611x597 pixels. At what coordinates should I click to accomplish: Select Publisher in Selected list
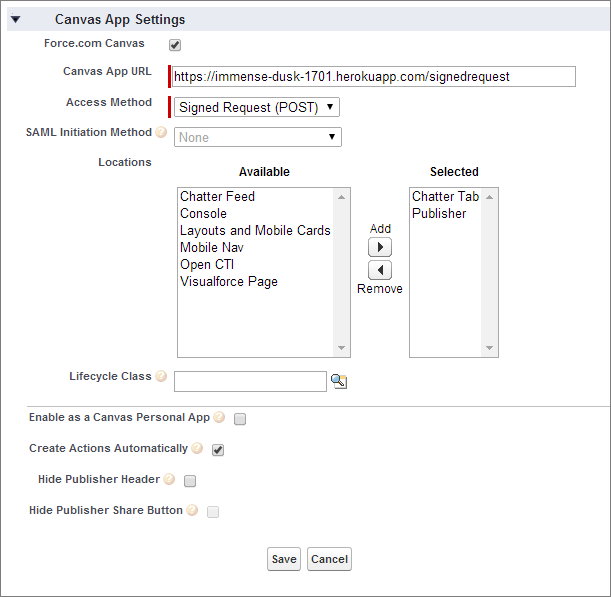[439, 214]
